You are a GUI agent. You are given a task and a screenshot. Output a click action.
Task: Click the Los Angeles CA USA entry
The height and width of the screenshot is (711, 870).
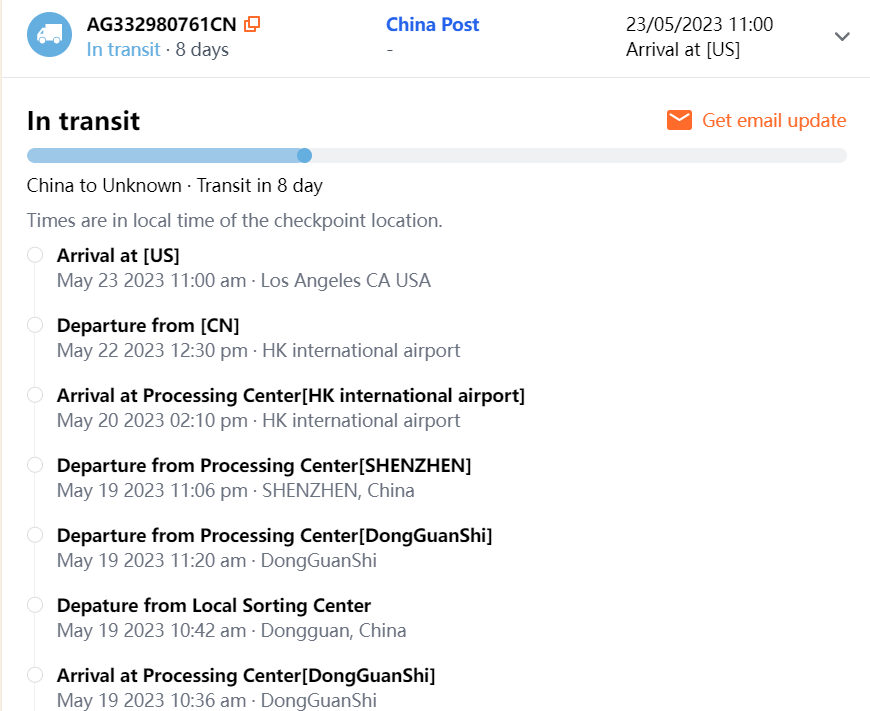click(345, 281)
